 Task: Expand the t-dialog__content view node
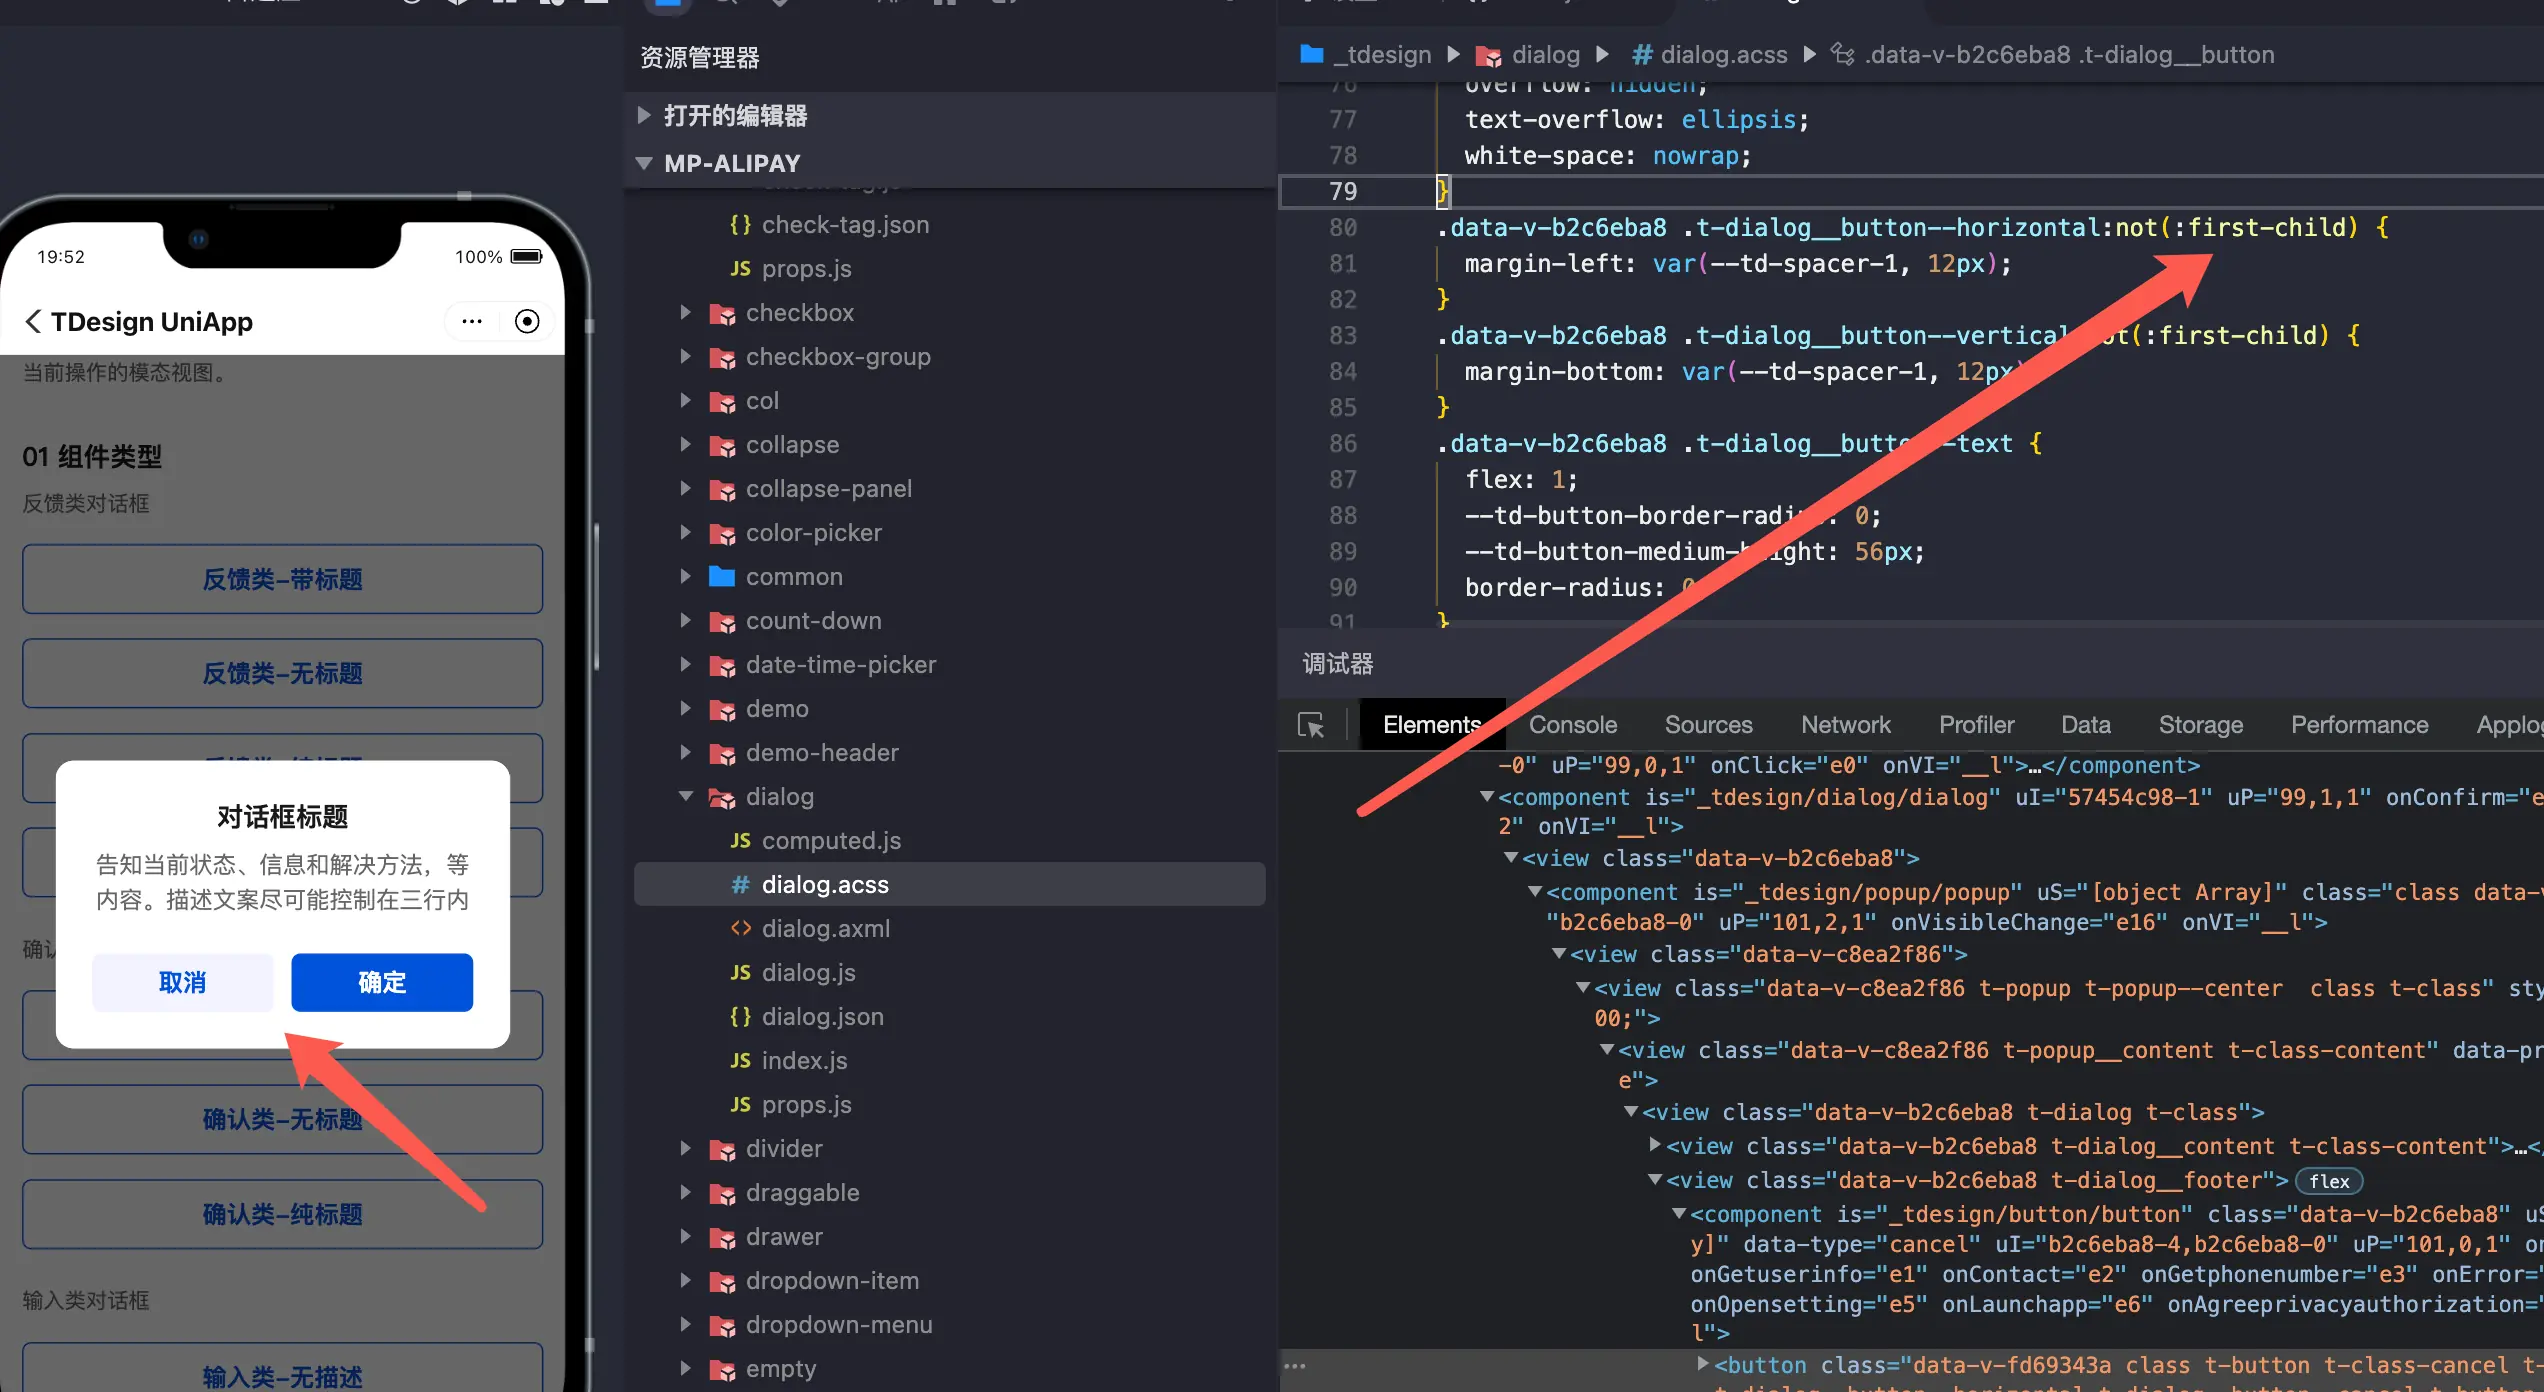(1655, 1146)
